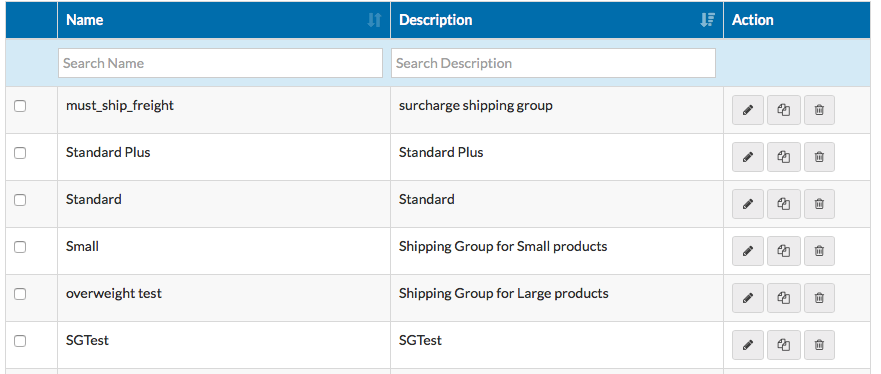
Task: Click the SGTest name cell
Action: 224,345
